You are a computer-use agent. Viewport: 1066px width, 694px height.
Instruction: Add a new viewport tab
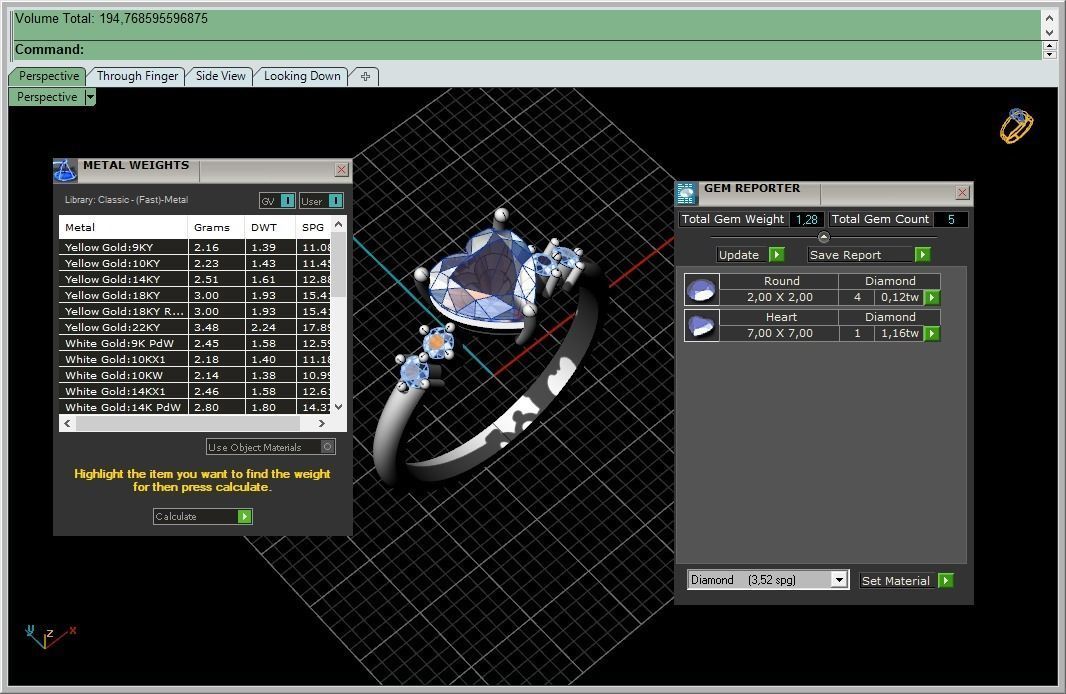pyautogui.click(x=365, y=76)
